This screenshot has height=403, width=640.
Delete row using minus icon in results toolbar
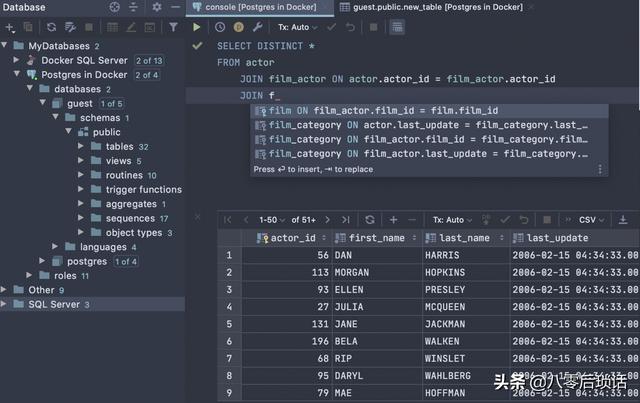coord(412,220)
